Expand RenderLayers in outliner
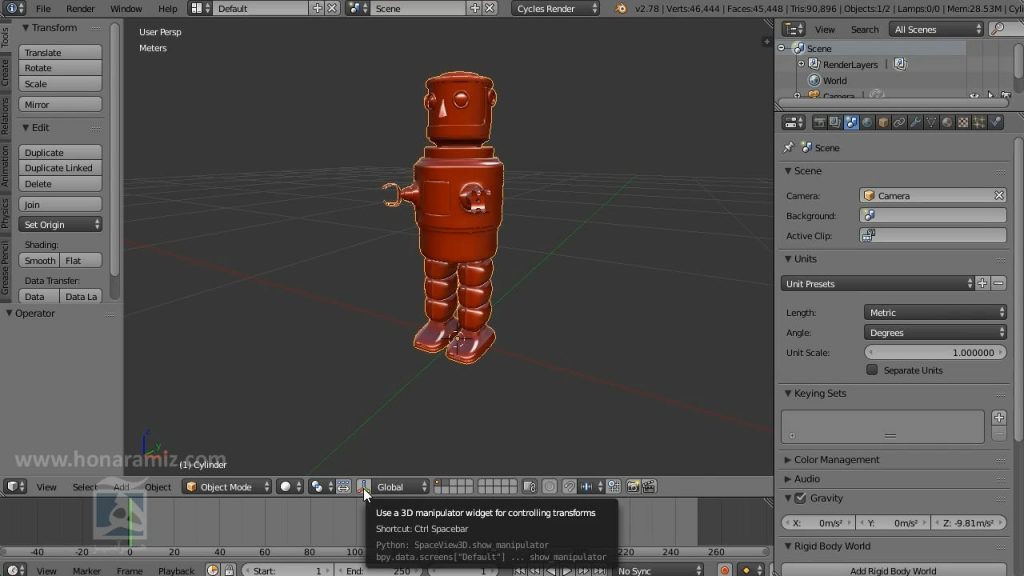Viewport: 1024px width, 576px height. pyautogui.click(x=801, y=64)
